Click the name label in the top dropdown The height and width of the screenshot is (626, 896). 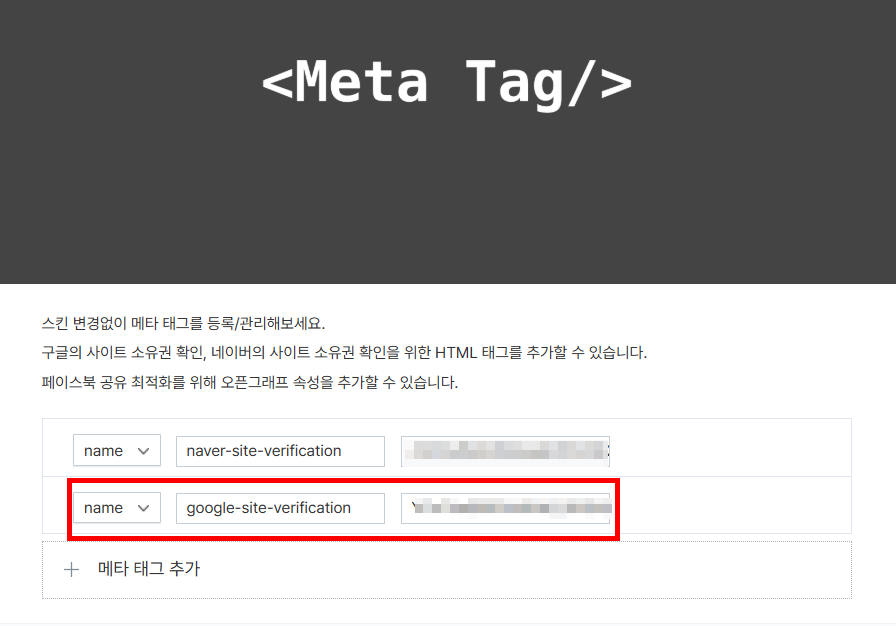[105, 450]
